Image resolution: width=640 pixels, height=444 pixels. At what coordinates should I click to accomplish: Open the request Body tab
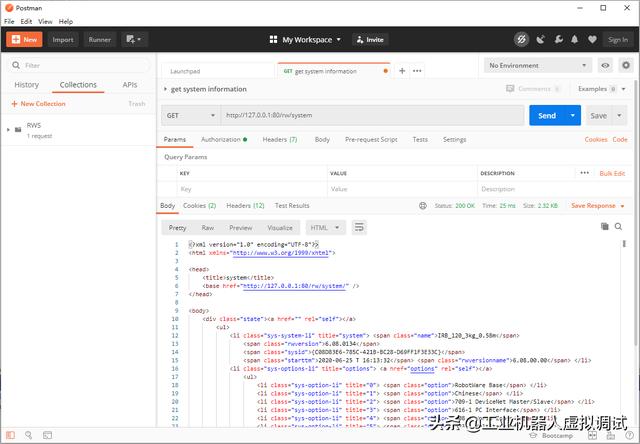[322, 139]
